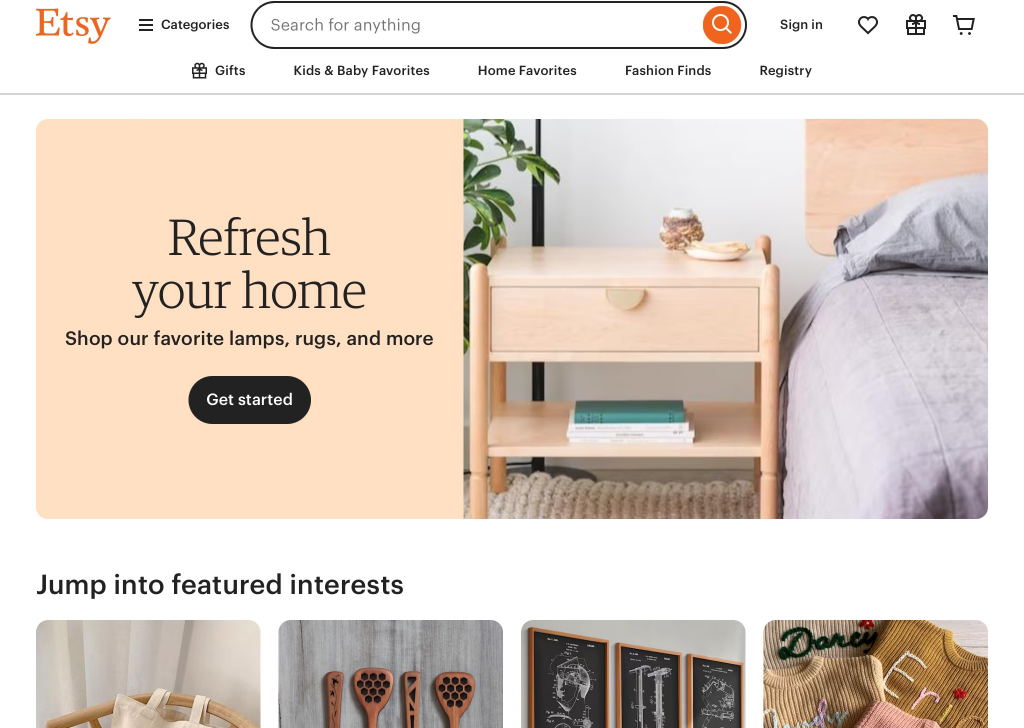Screen dimensions: 1024x728
Task: Click the Sign in button
Action: point(801,25)
